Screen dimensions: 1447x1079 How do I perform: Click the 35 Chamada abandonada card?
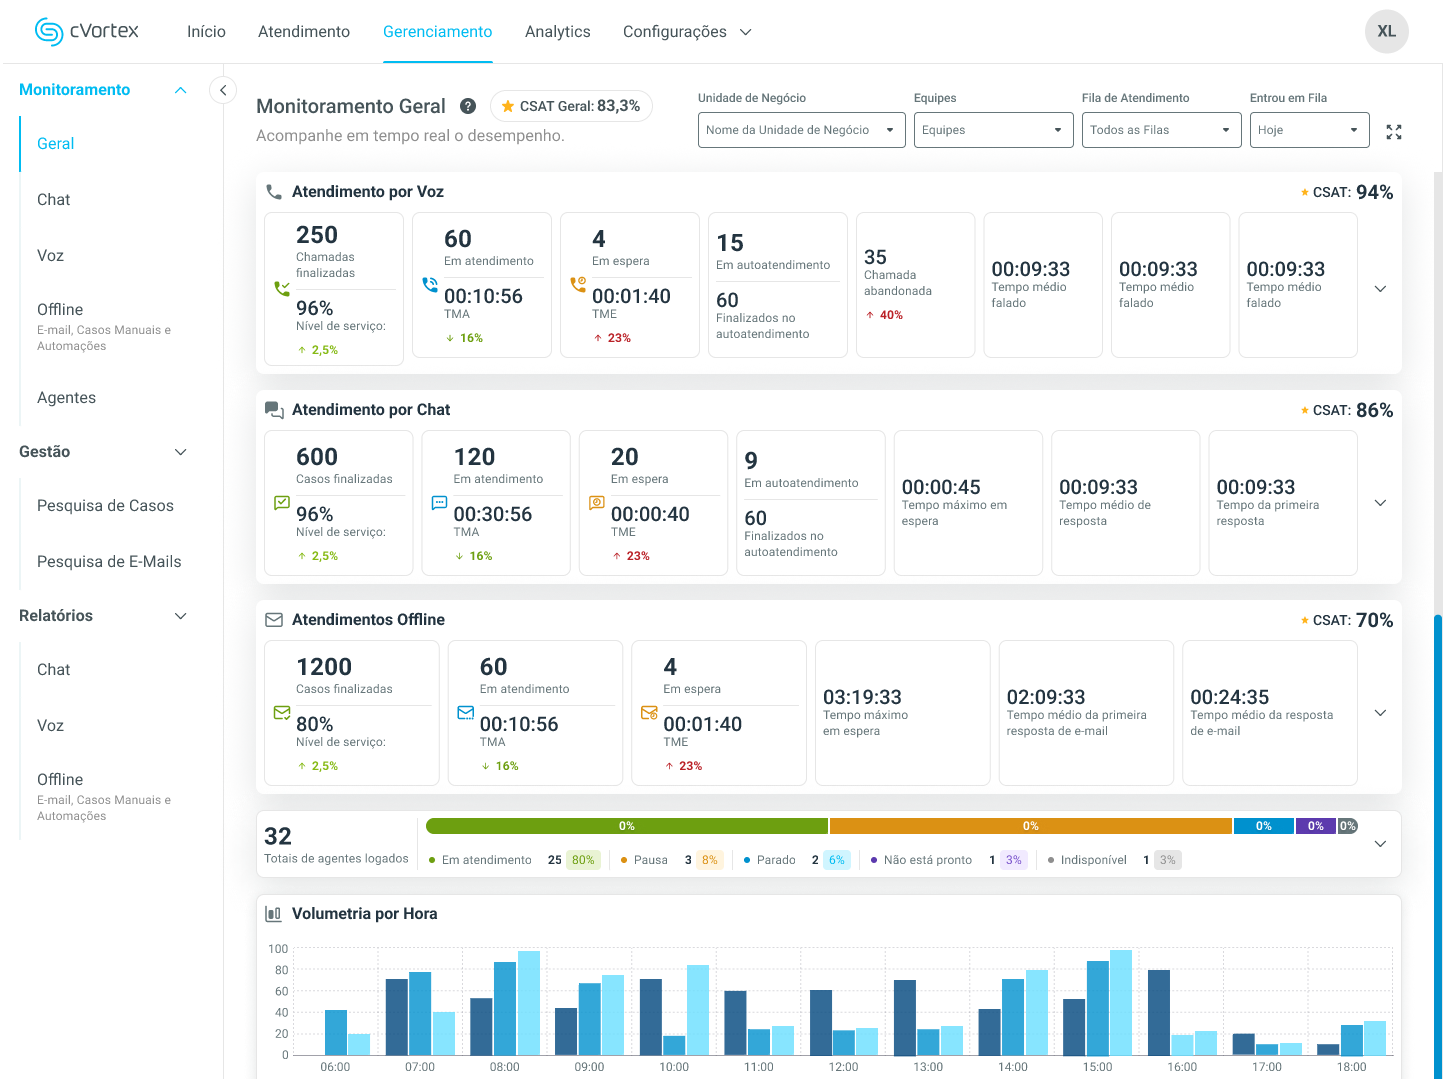pyautogui.click(x=916, y=285)
